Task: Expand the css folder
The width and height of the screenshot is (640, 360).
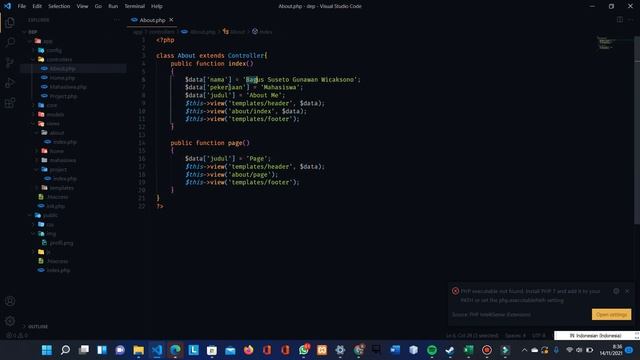Action: pyautogui.click(x=50, y=224)
